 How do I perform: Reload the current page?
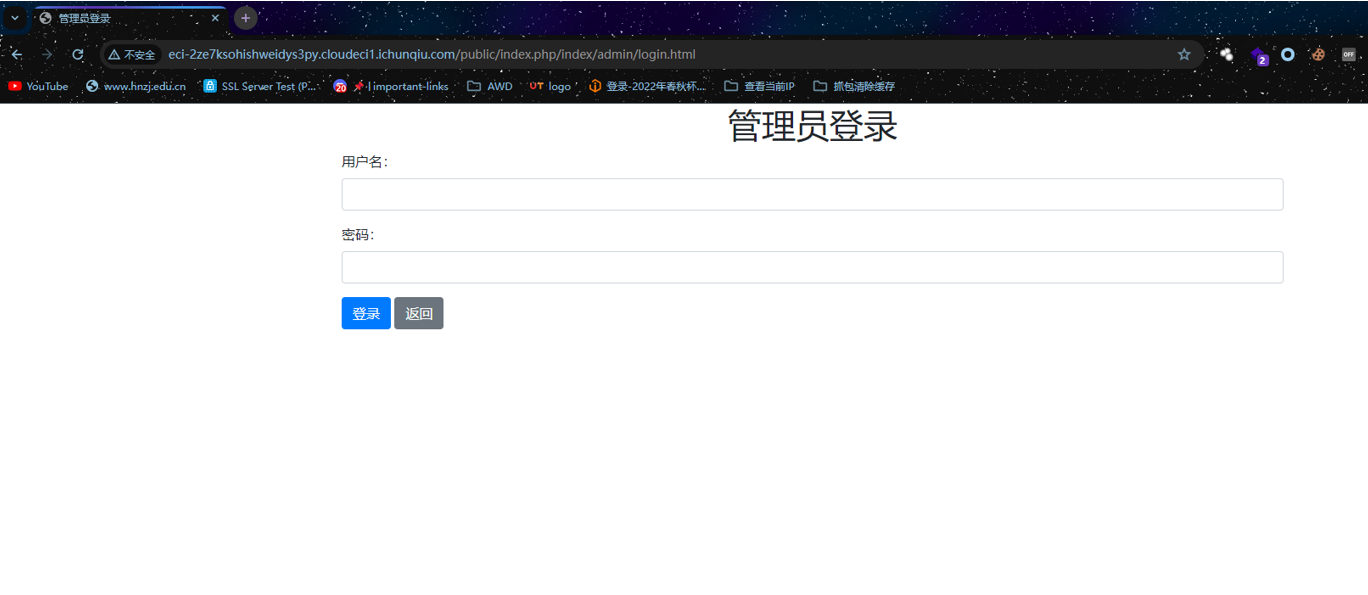pos(78,54)
